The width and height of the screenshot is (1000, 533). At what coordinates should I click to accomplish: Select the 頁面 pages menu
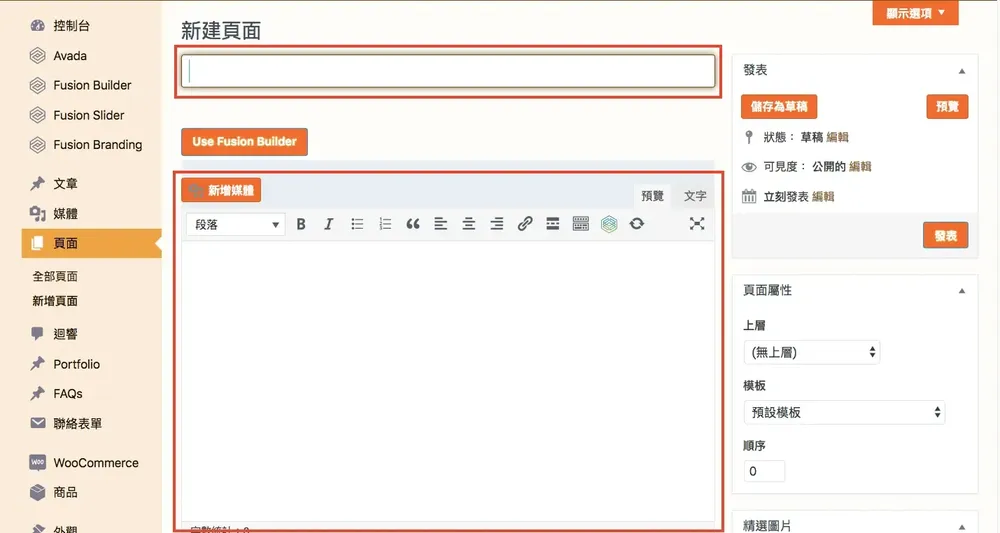pos(91,243)
